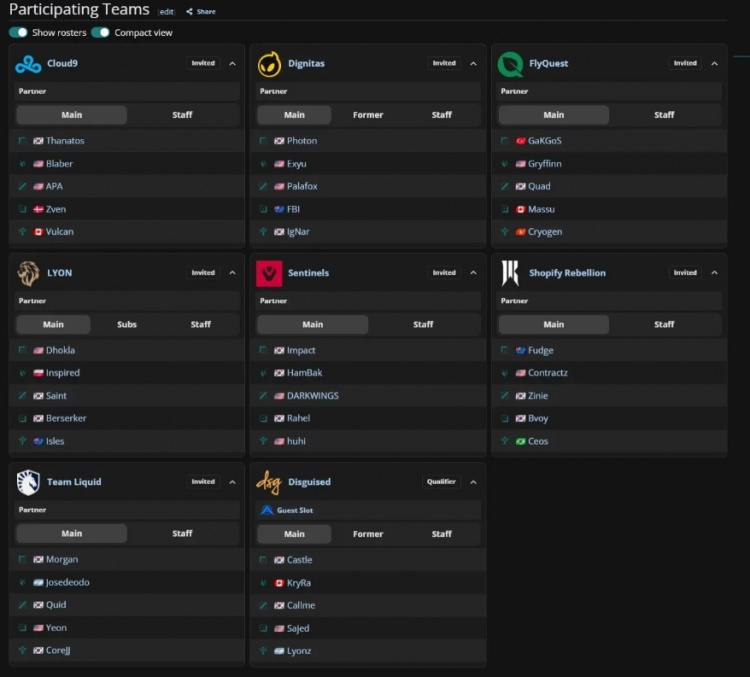Click the top lane role icon beside Photon
Screen dimensions: 750x677
coord(263,141)
